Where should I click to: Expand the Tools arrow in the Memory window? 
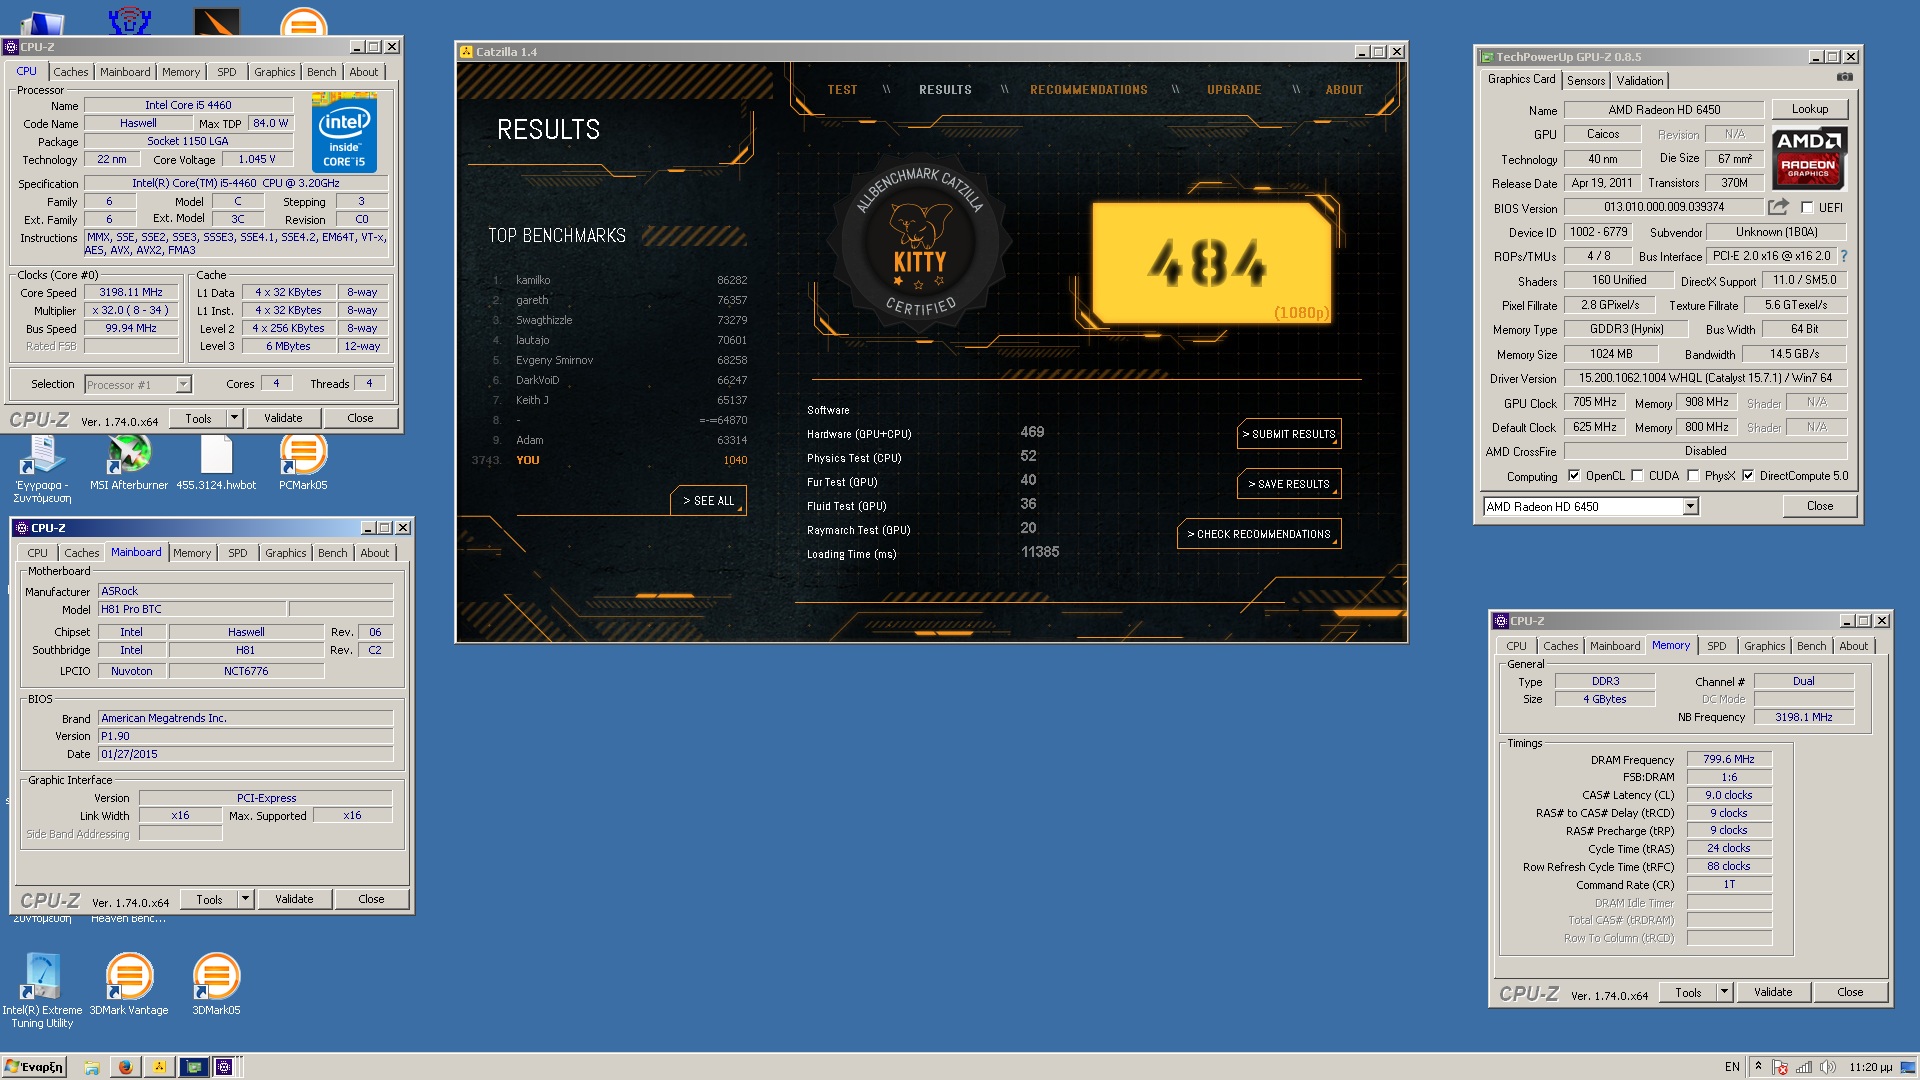click(x=1724, y=992)
